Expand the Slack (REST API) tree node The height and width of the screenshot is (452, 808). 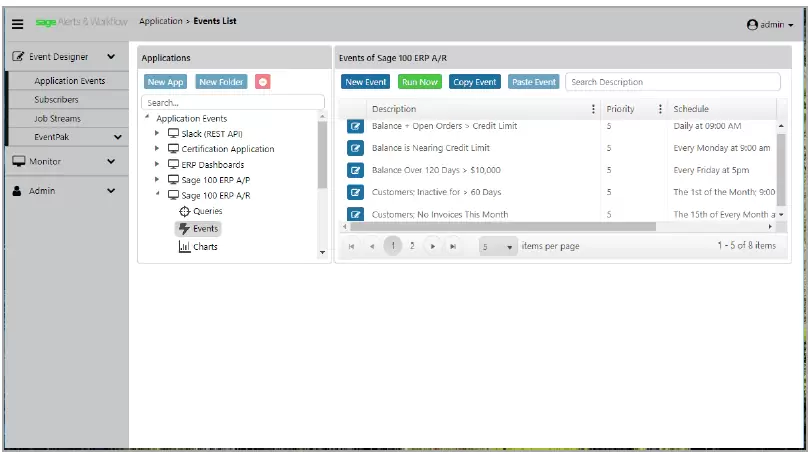157,134
